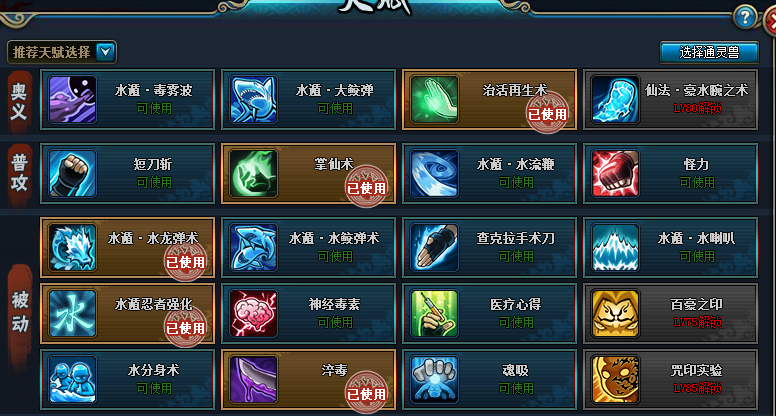Switch to the 被动 category tab
Image resolution: width=776 pixels, height=416 pixels.
[20, 312]
